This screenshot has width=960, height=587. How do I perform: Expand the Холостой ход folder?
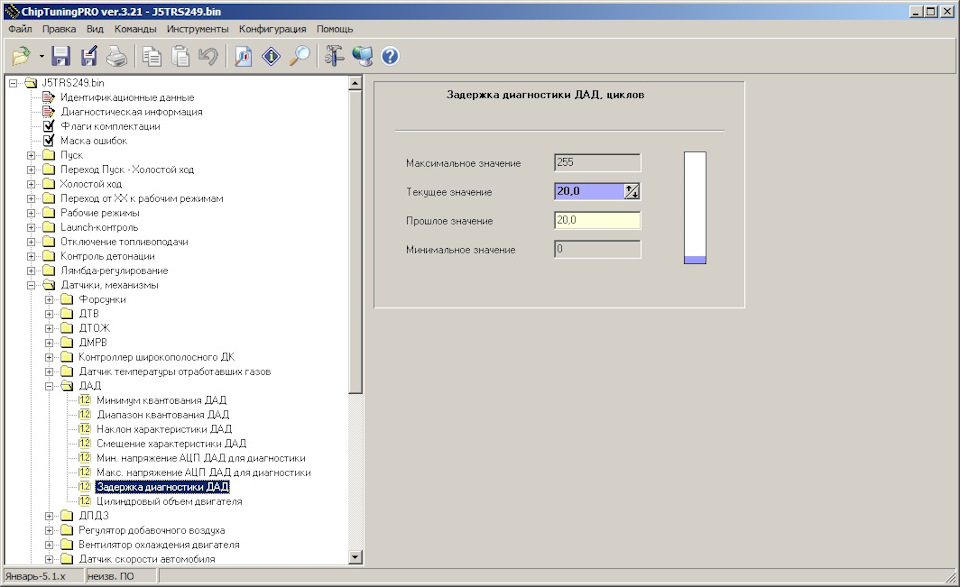coord(31,184)
